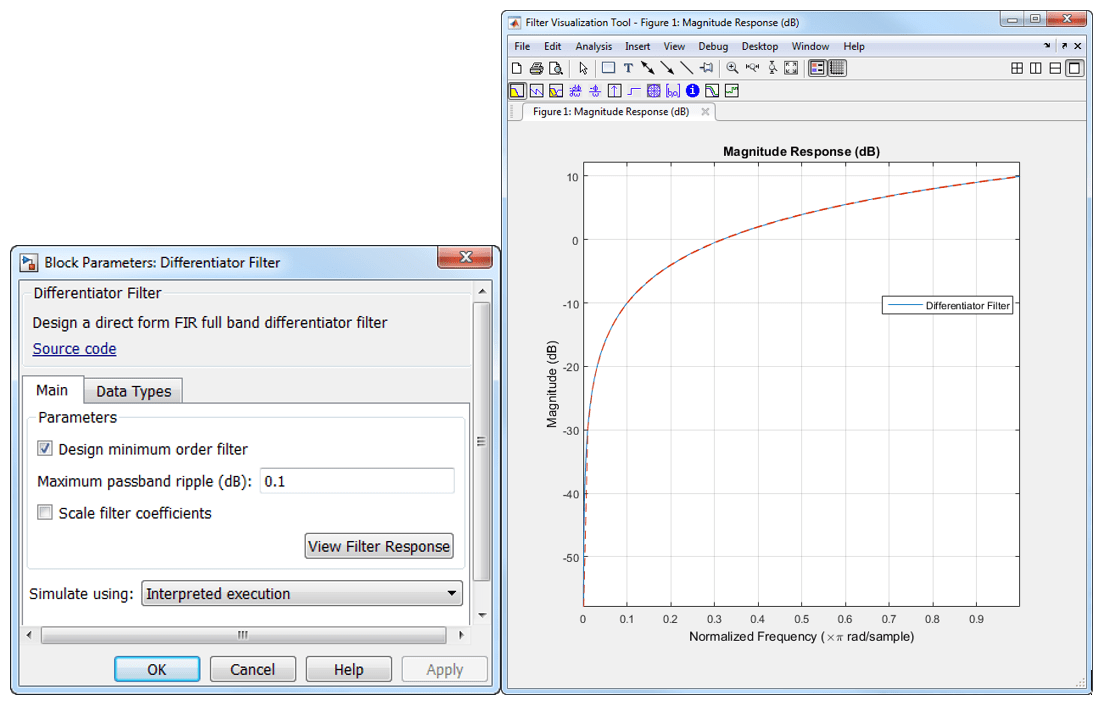The width and height of the screenshot is (1117, 704).
Task: Close the Block Parameters dialog window
Action: [x=465, y=257]
